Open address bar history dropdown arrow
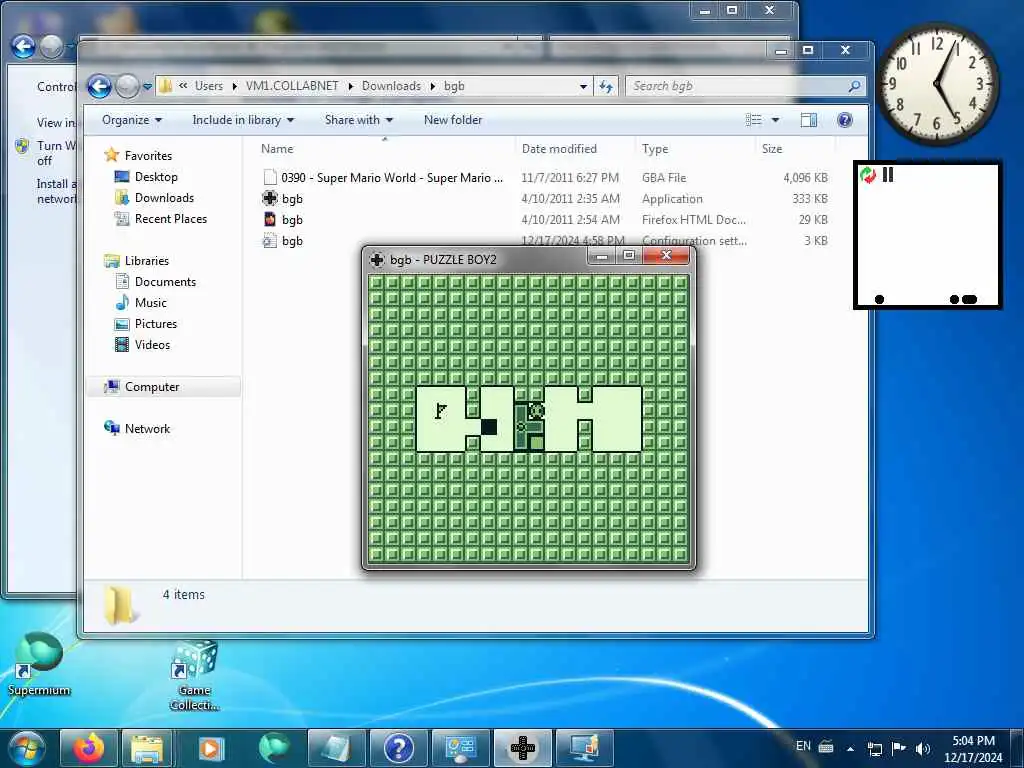Viewport: 1024px width, 768px height. tap(583, 86)
